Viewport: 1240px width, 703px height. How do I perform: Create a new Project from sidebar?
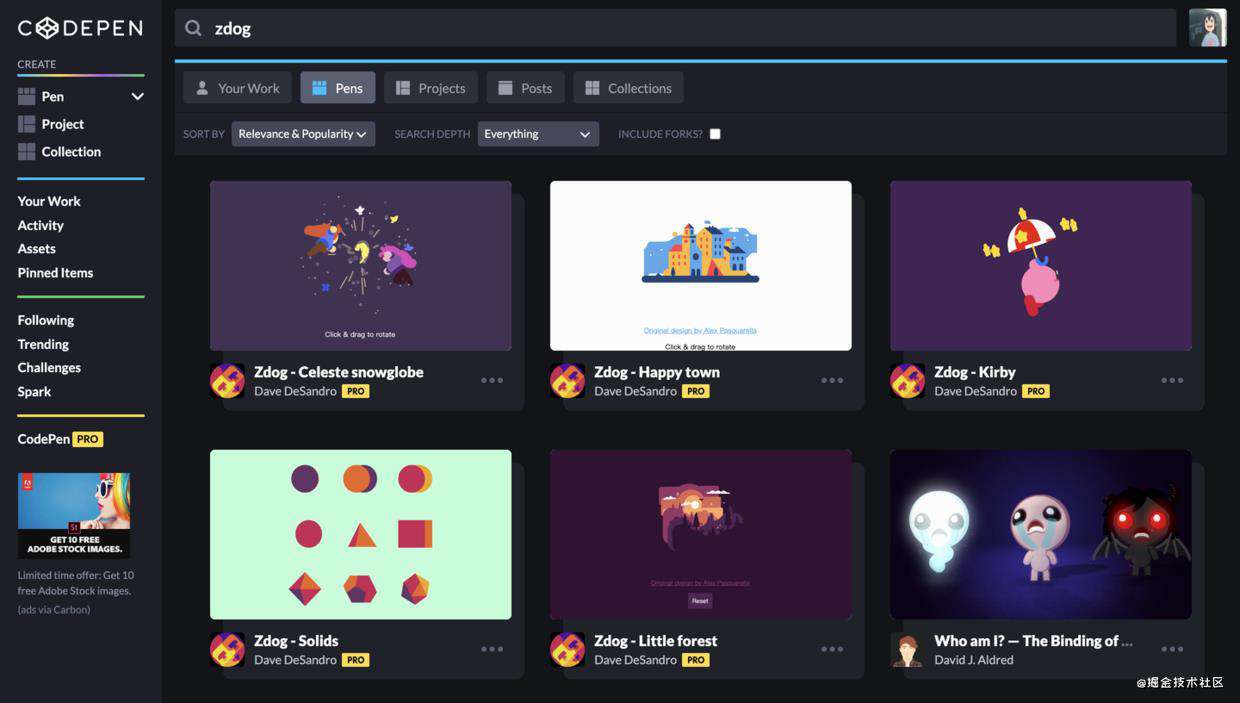pos(62,124)
